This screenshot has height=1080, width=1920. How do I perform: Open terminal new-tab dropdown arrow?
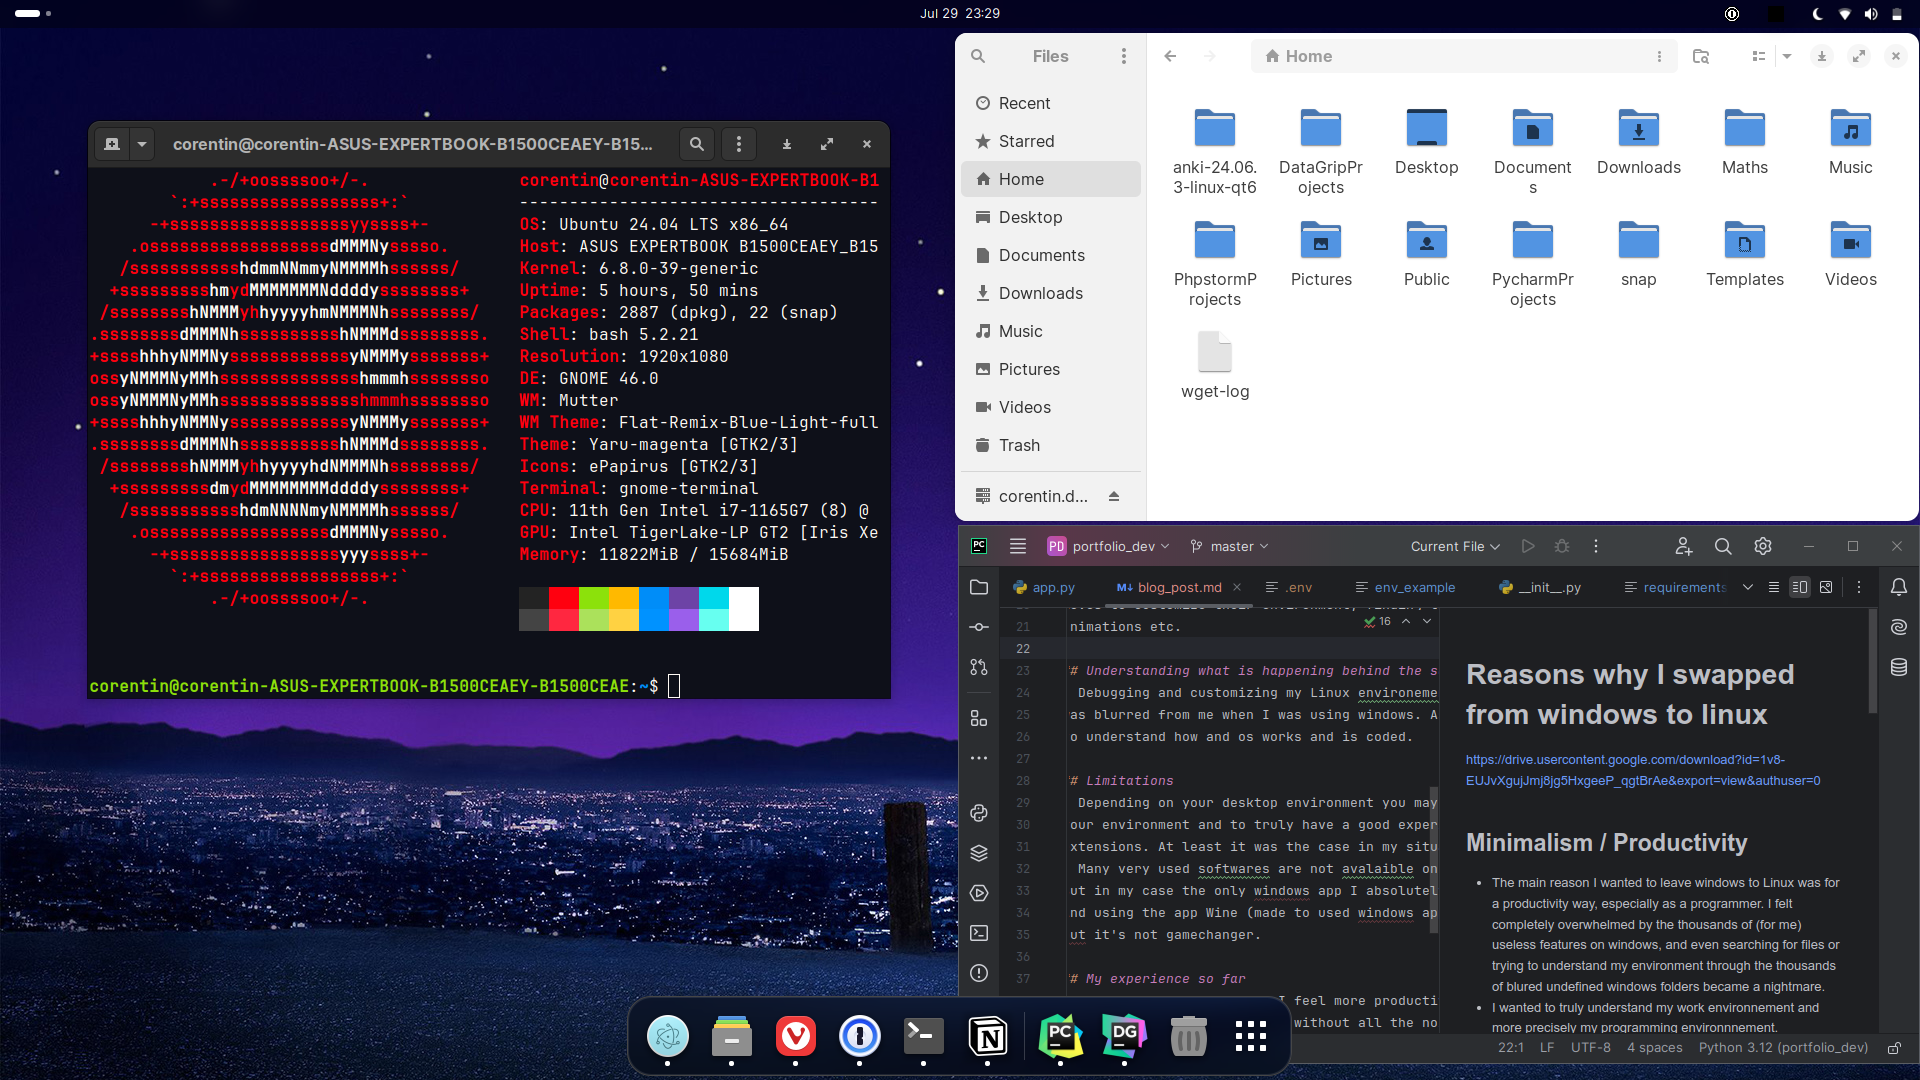(x=142, y=144)
